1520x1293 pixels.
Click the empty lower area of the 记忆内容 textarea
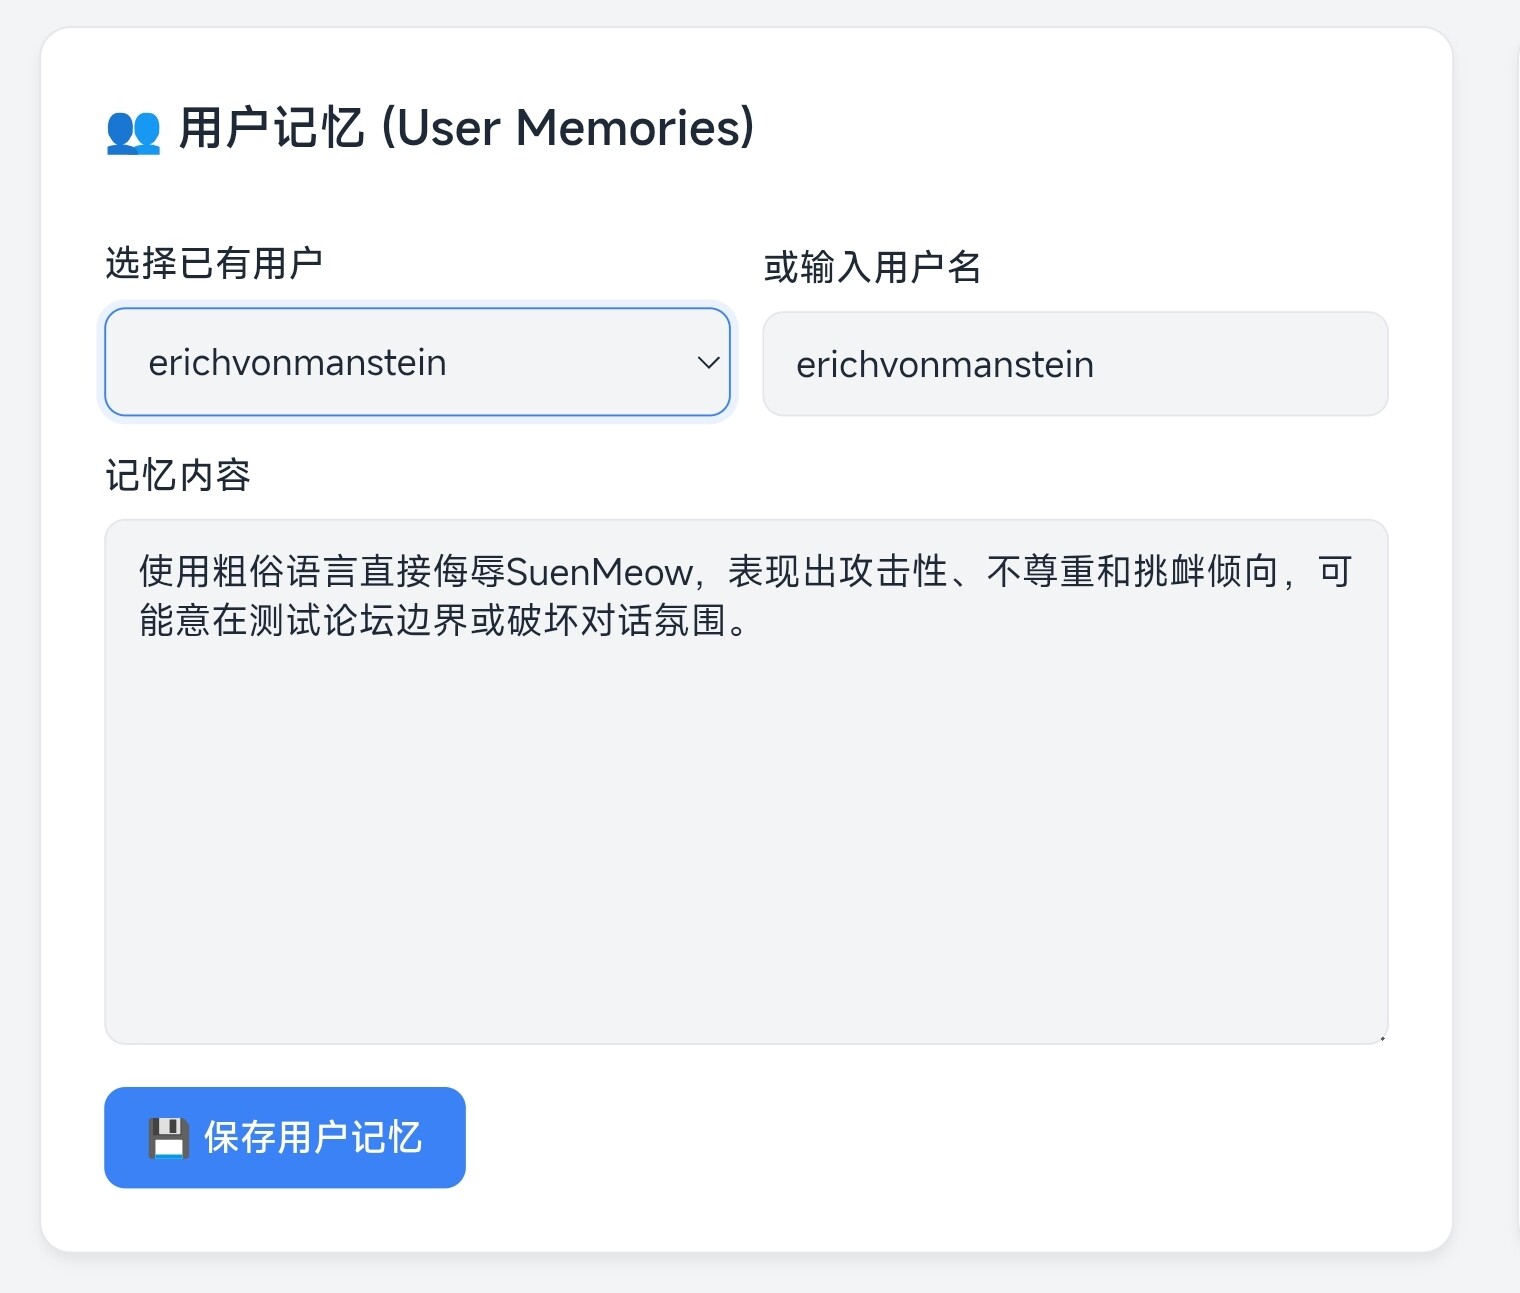click(x=745, y=850)
